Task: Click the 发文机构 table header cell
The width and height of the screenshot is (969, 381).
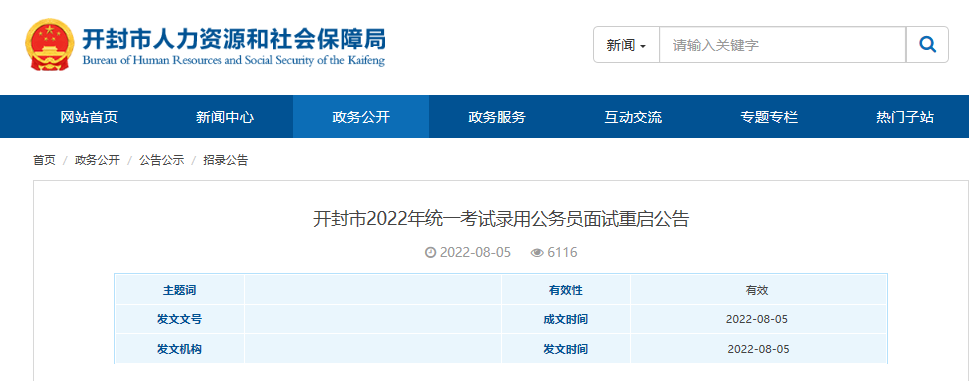Action: pyautogui.click(x=179, y=349)
